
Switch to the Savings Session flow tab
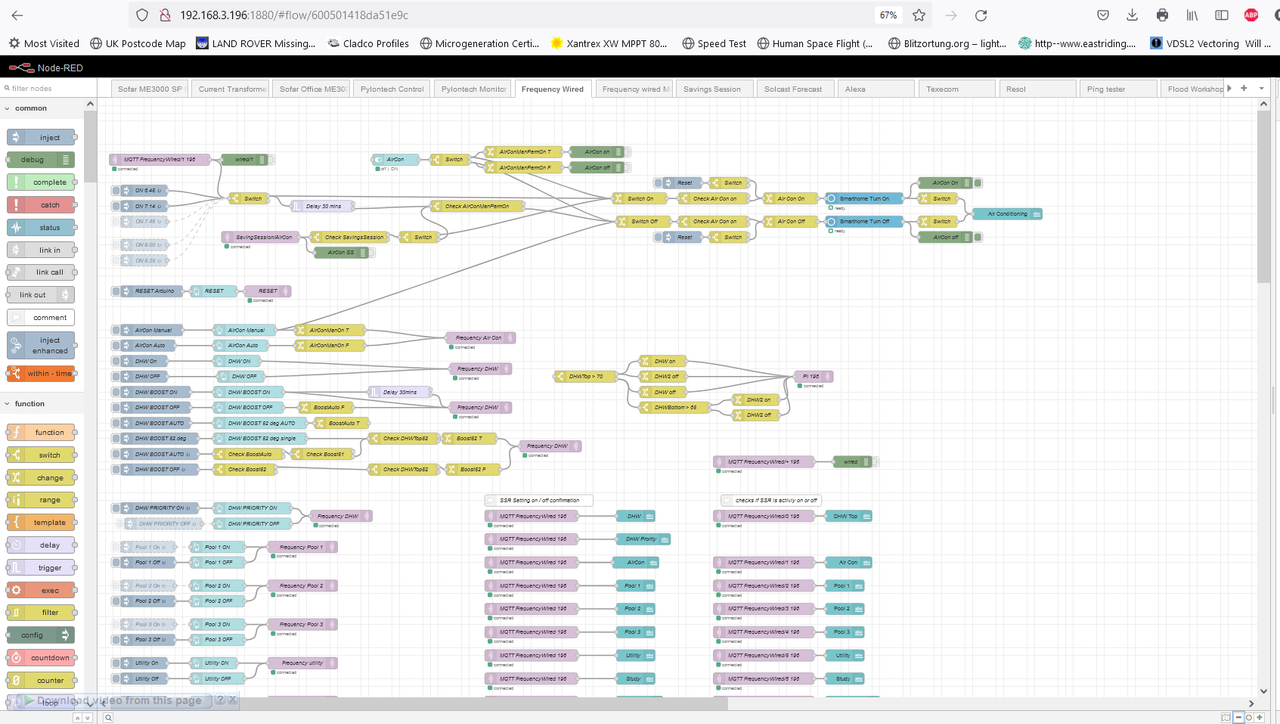click(713, 88)
